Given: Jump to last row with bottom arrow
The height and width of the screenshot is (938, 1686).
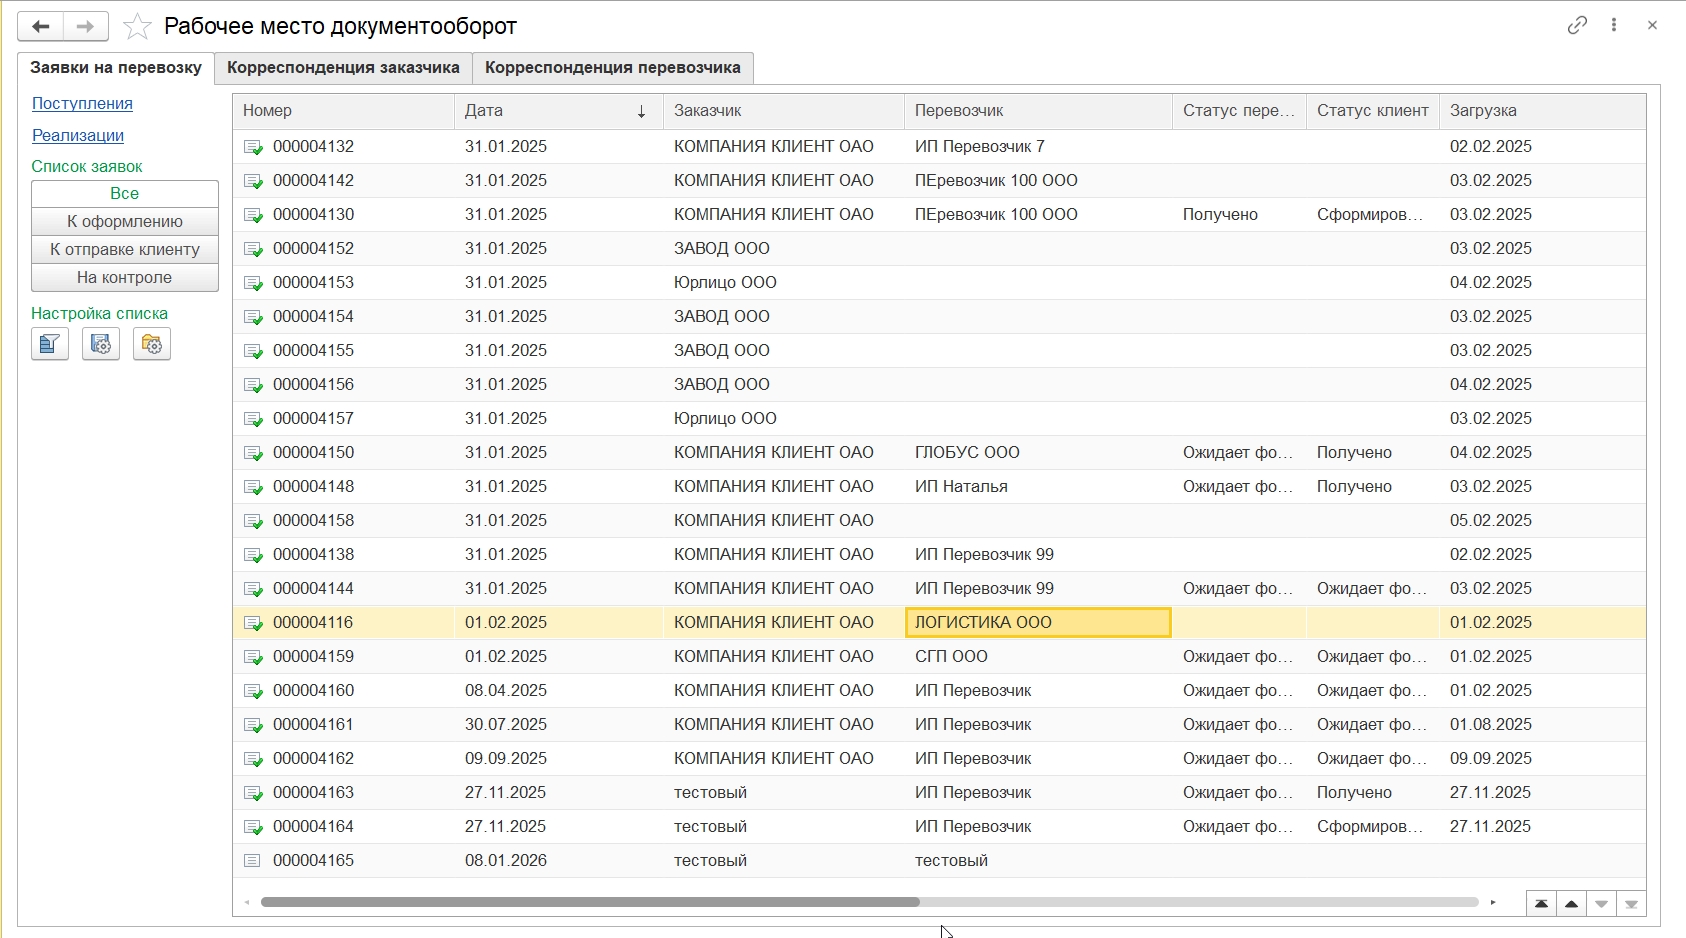Looking at the screenshot, I should tap(1631, 904).
